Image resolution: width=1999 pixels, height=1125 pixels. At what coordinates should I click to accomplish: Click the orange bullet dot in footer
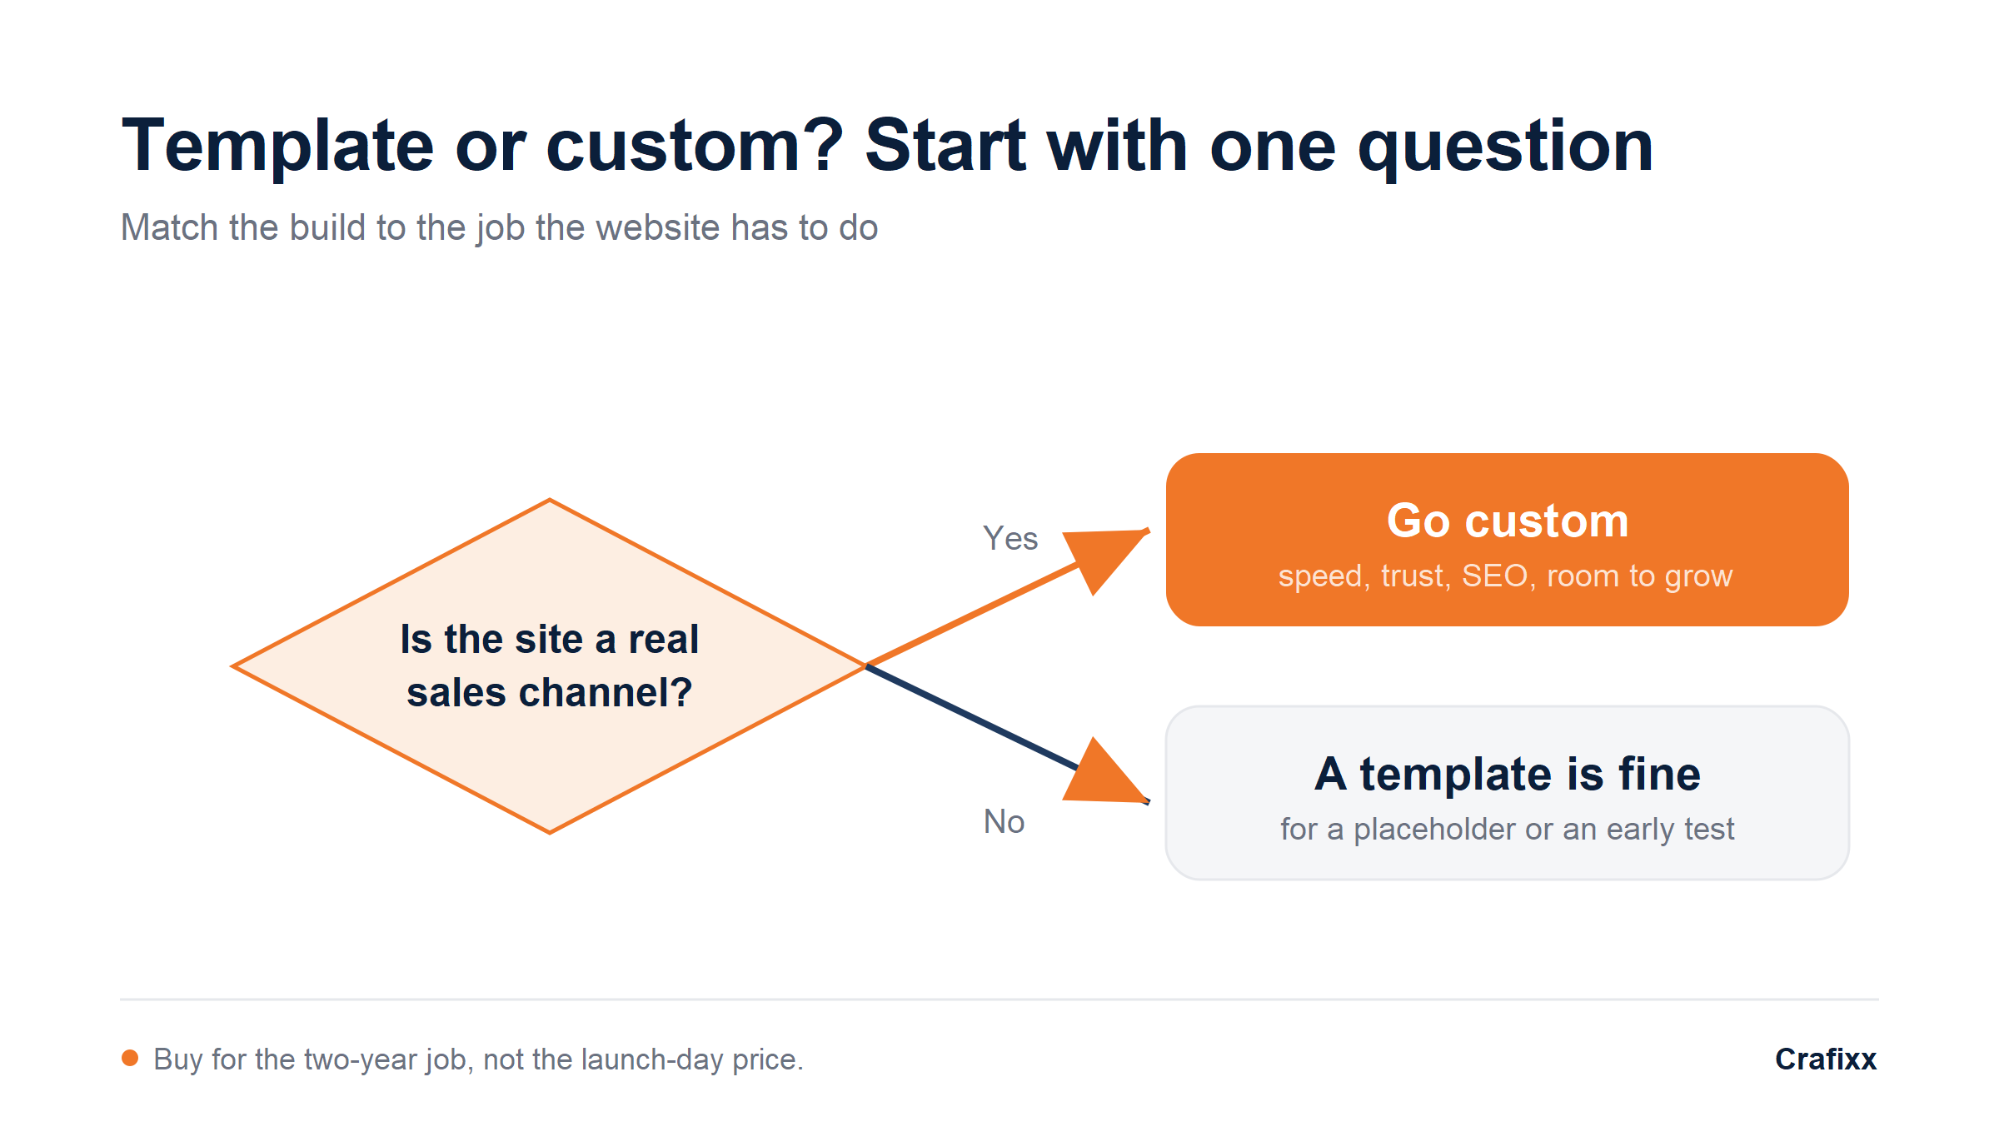click(x=130, y=1058)
